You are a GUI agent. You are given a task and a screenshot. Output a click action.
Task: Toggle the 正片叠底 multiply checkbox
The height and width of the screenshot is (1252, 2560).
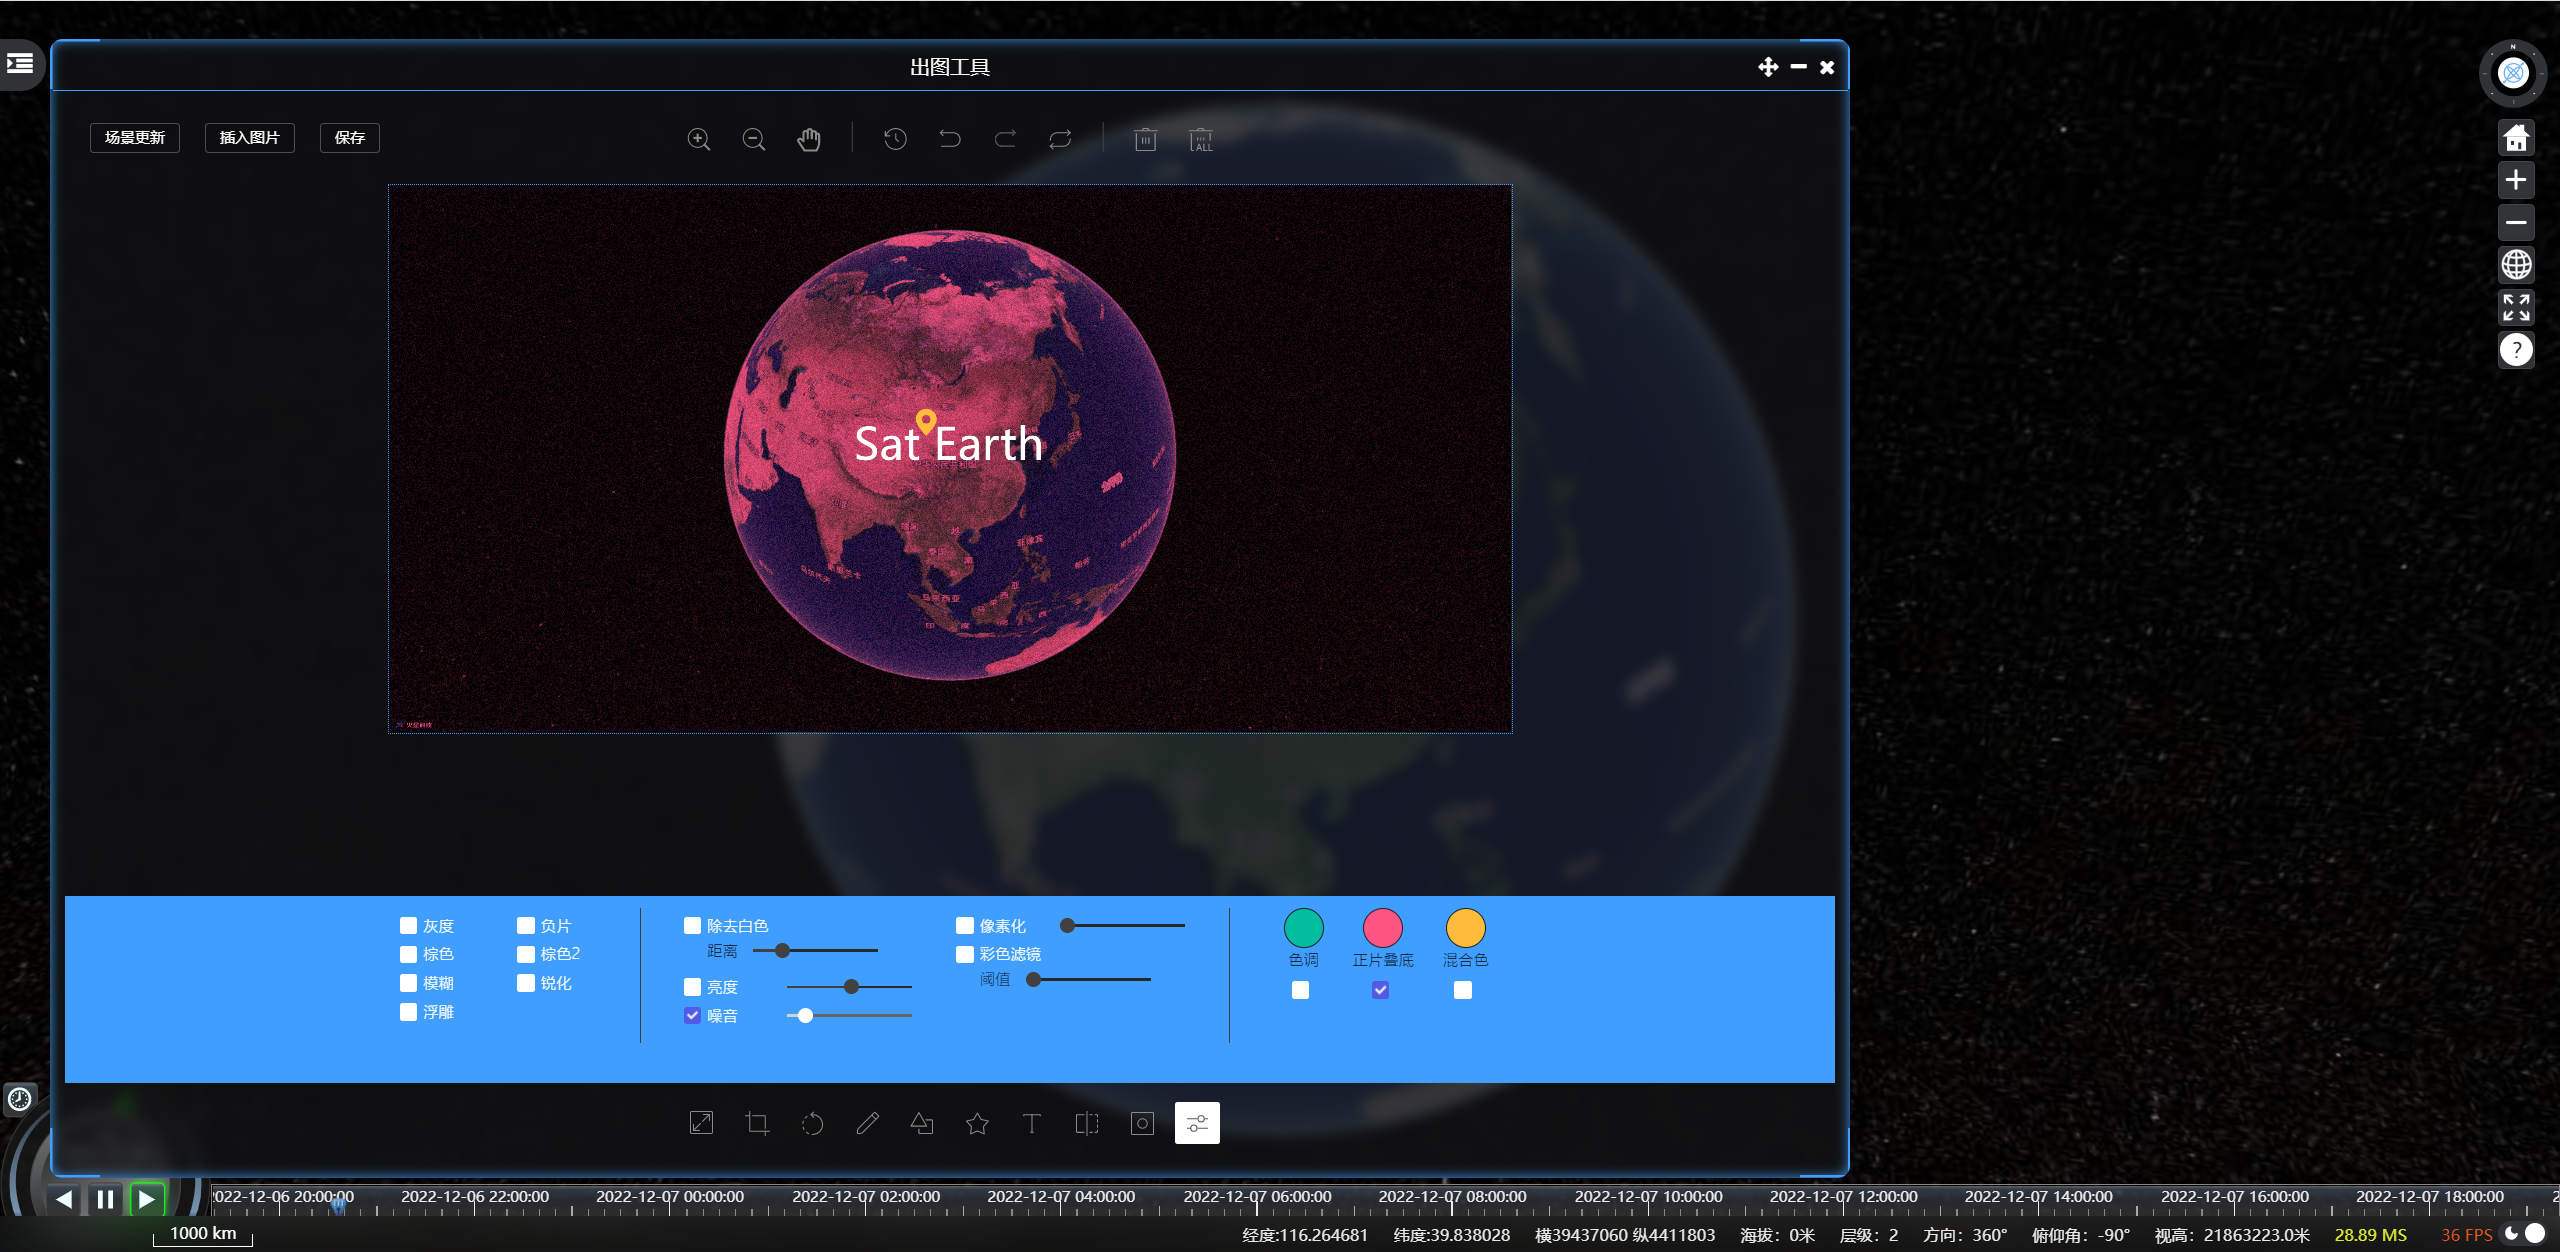(x=1380, y=990)
